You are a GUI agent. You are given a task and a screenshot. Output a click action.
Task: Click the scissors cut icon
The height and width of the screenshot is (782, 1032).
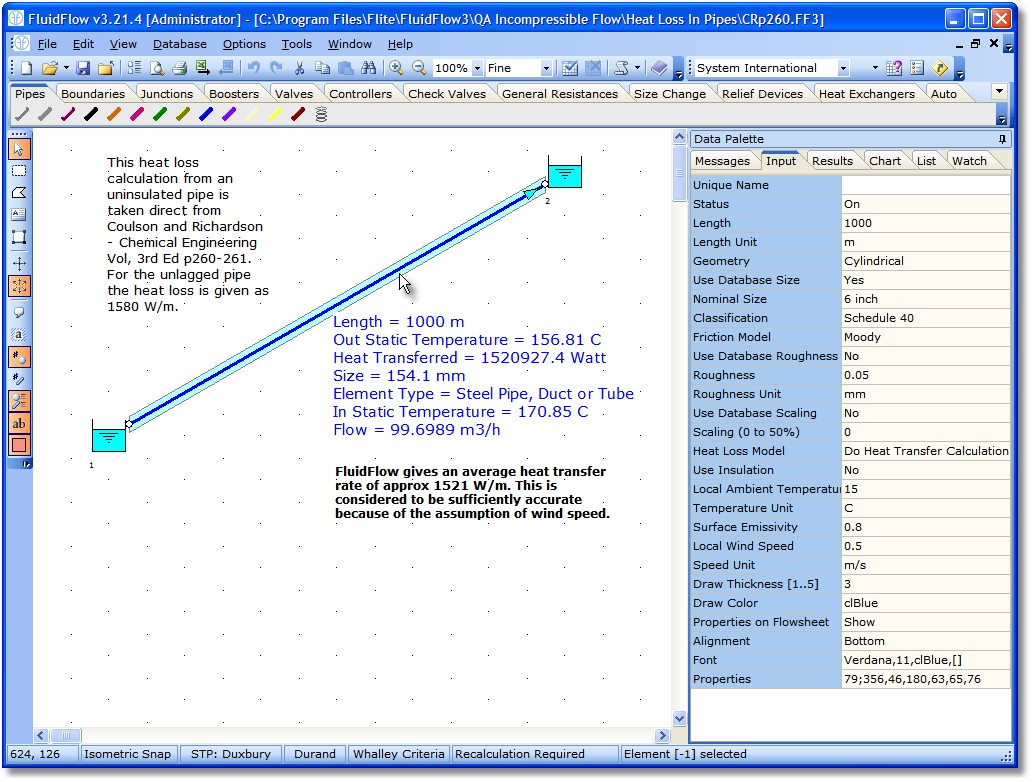(x=299, y=68)
